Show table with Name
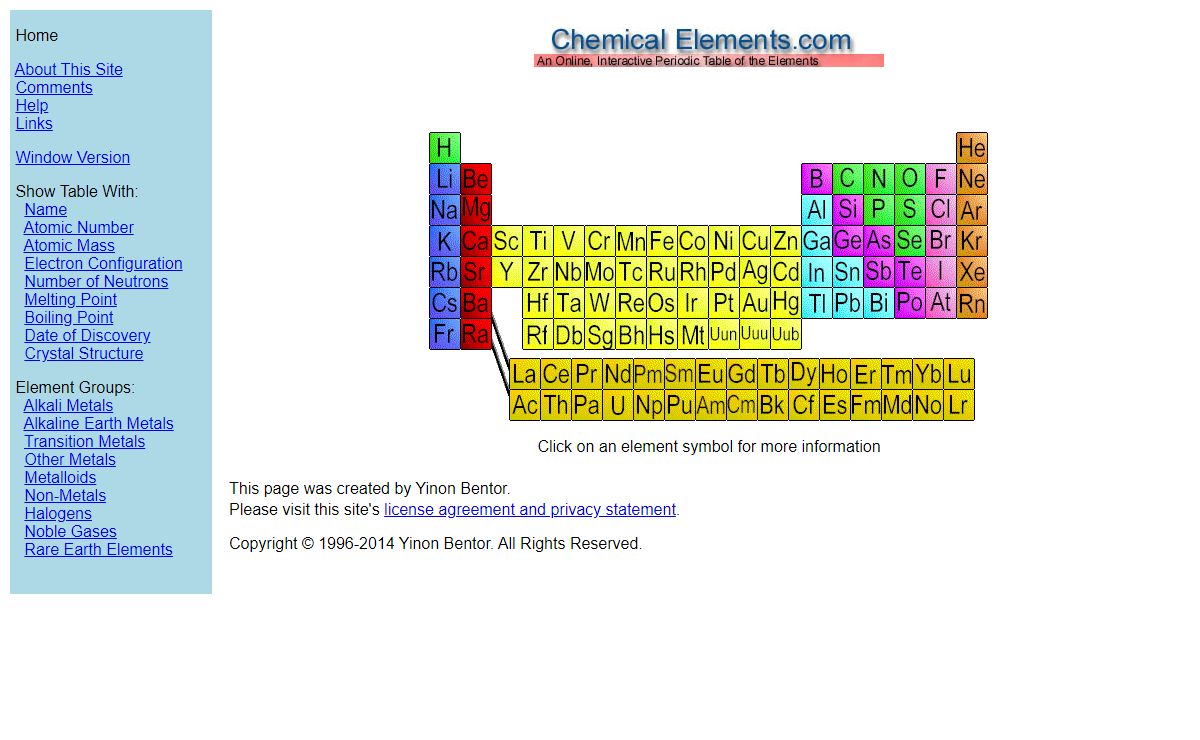The width and height of the screenshot is (1200, 740). point(46,210)
